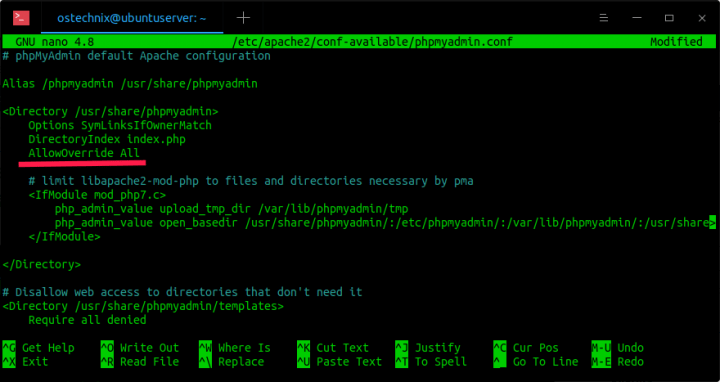Click the '^R Read File' shortcut
Image resolution: width=720 pixels, height=382 pixels.
(x=140, y=362)
